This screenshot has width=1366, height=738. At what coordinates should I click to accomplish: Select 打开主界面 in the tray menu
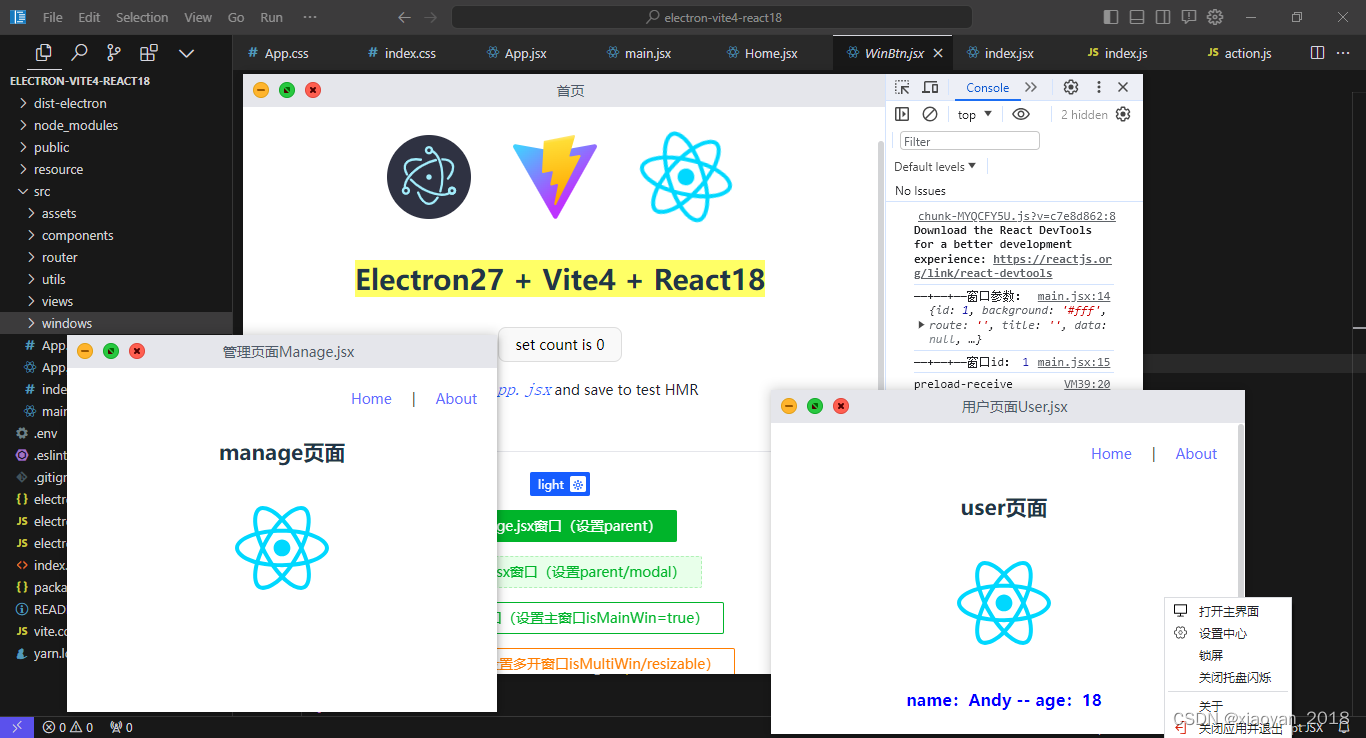[x=1228, y=611]
